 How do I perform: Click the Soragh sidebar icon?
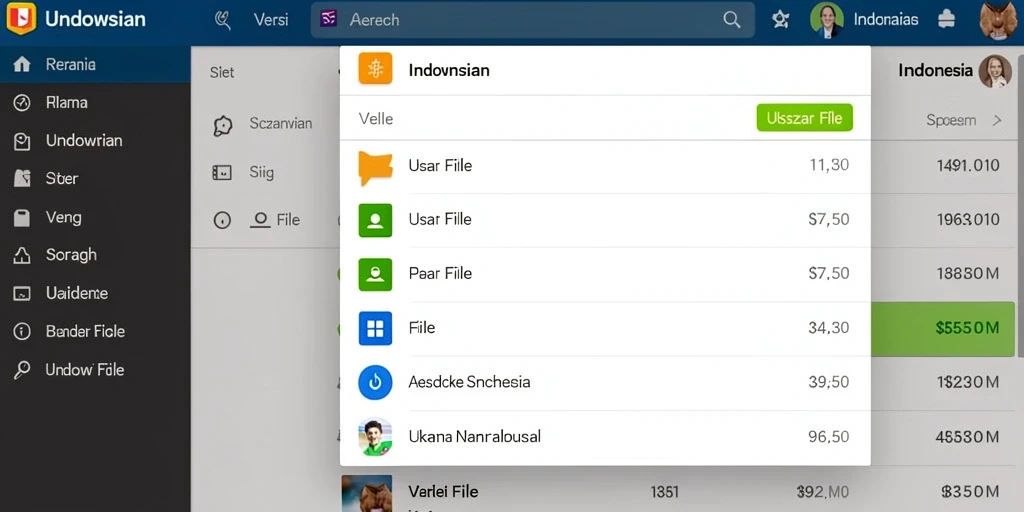22,255
